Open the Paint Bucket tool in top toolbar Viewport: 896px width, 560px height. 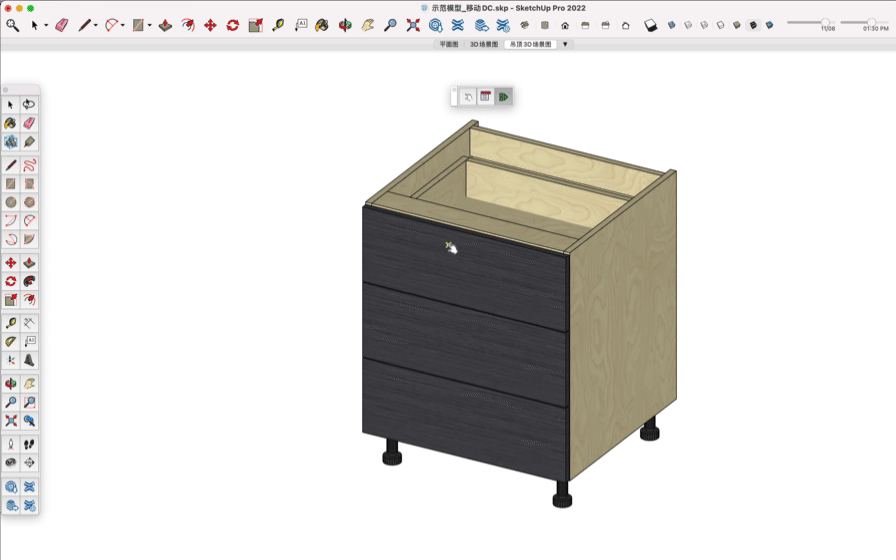[x=322, y=25]
